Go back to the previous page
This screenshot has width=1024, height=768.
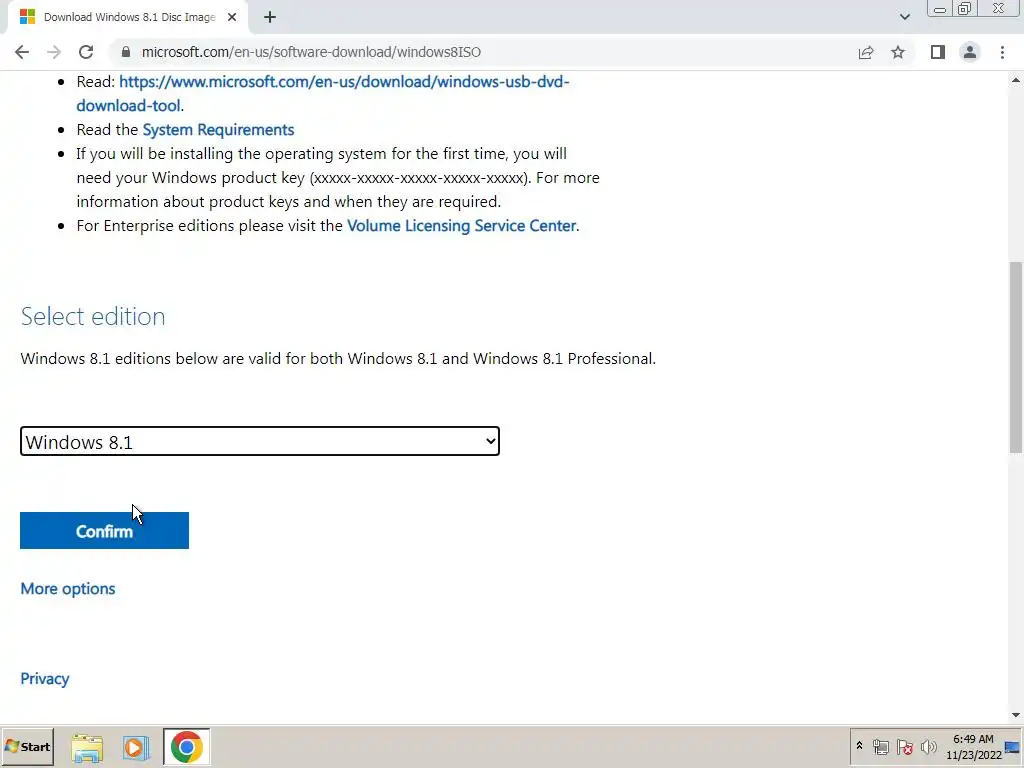pyautogui.click(x=22, y=52)
